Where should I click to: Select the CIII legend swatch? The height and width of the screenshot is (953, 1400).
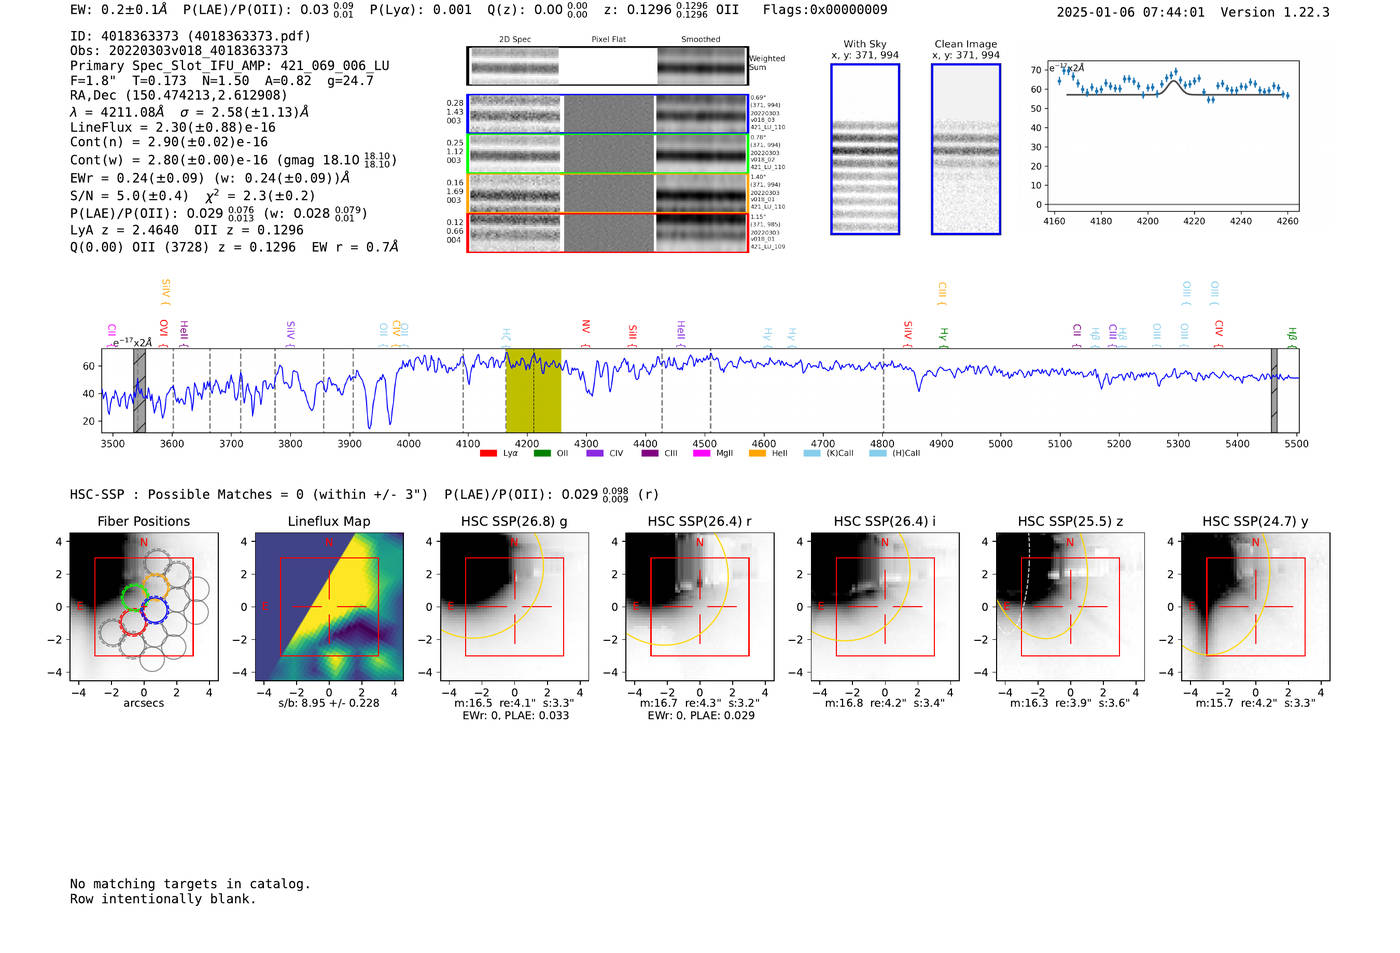pyautogui.click(x=650, y=453)
